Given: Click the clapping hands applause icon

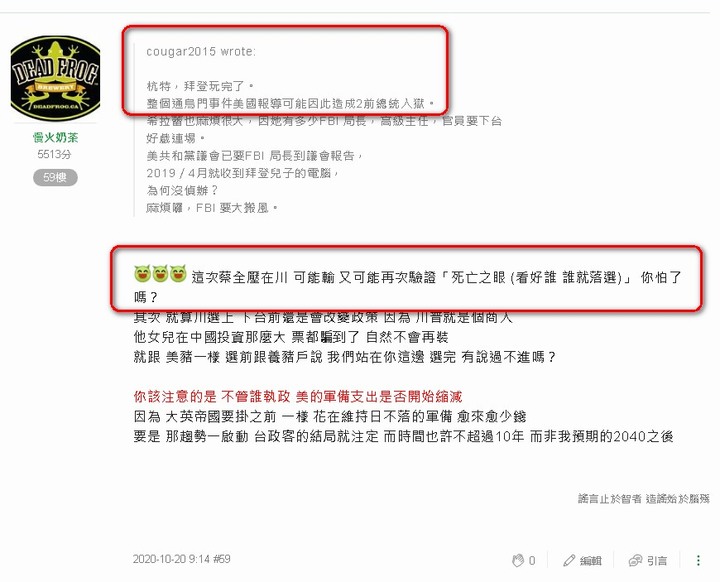Looking at the screenshot, I should pyautogui.click(x=518, y=560).
